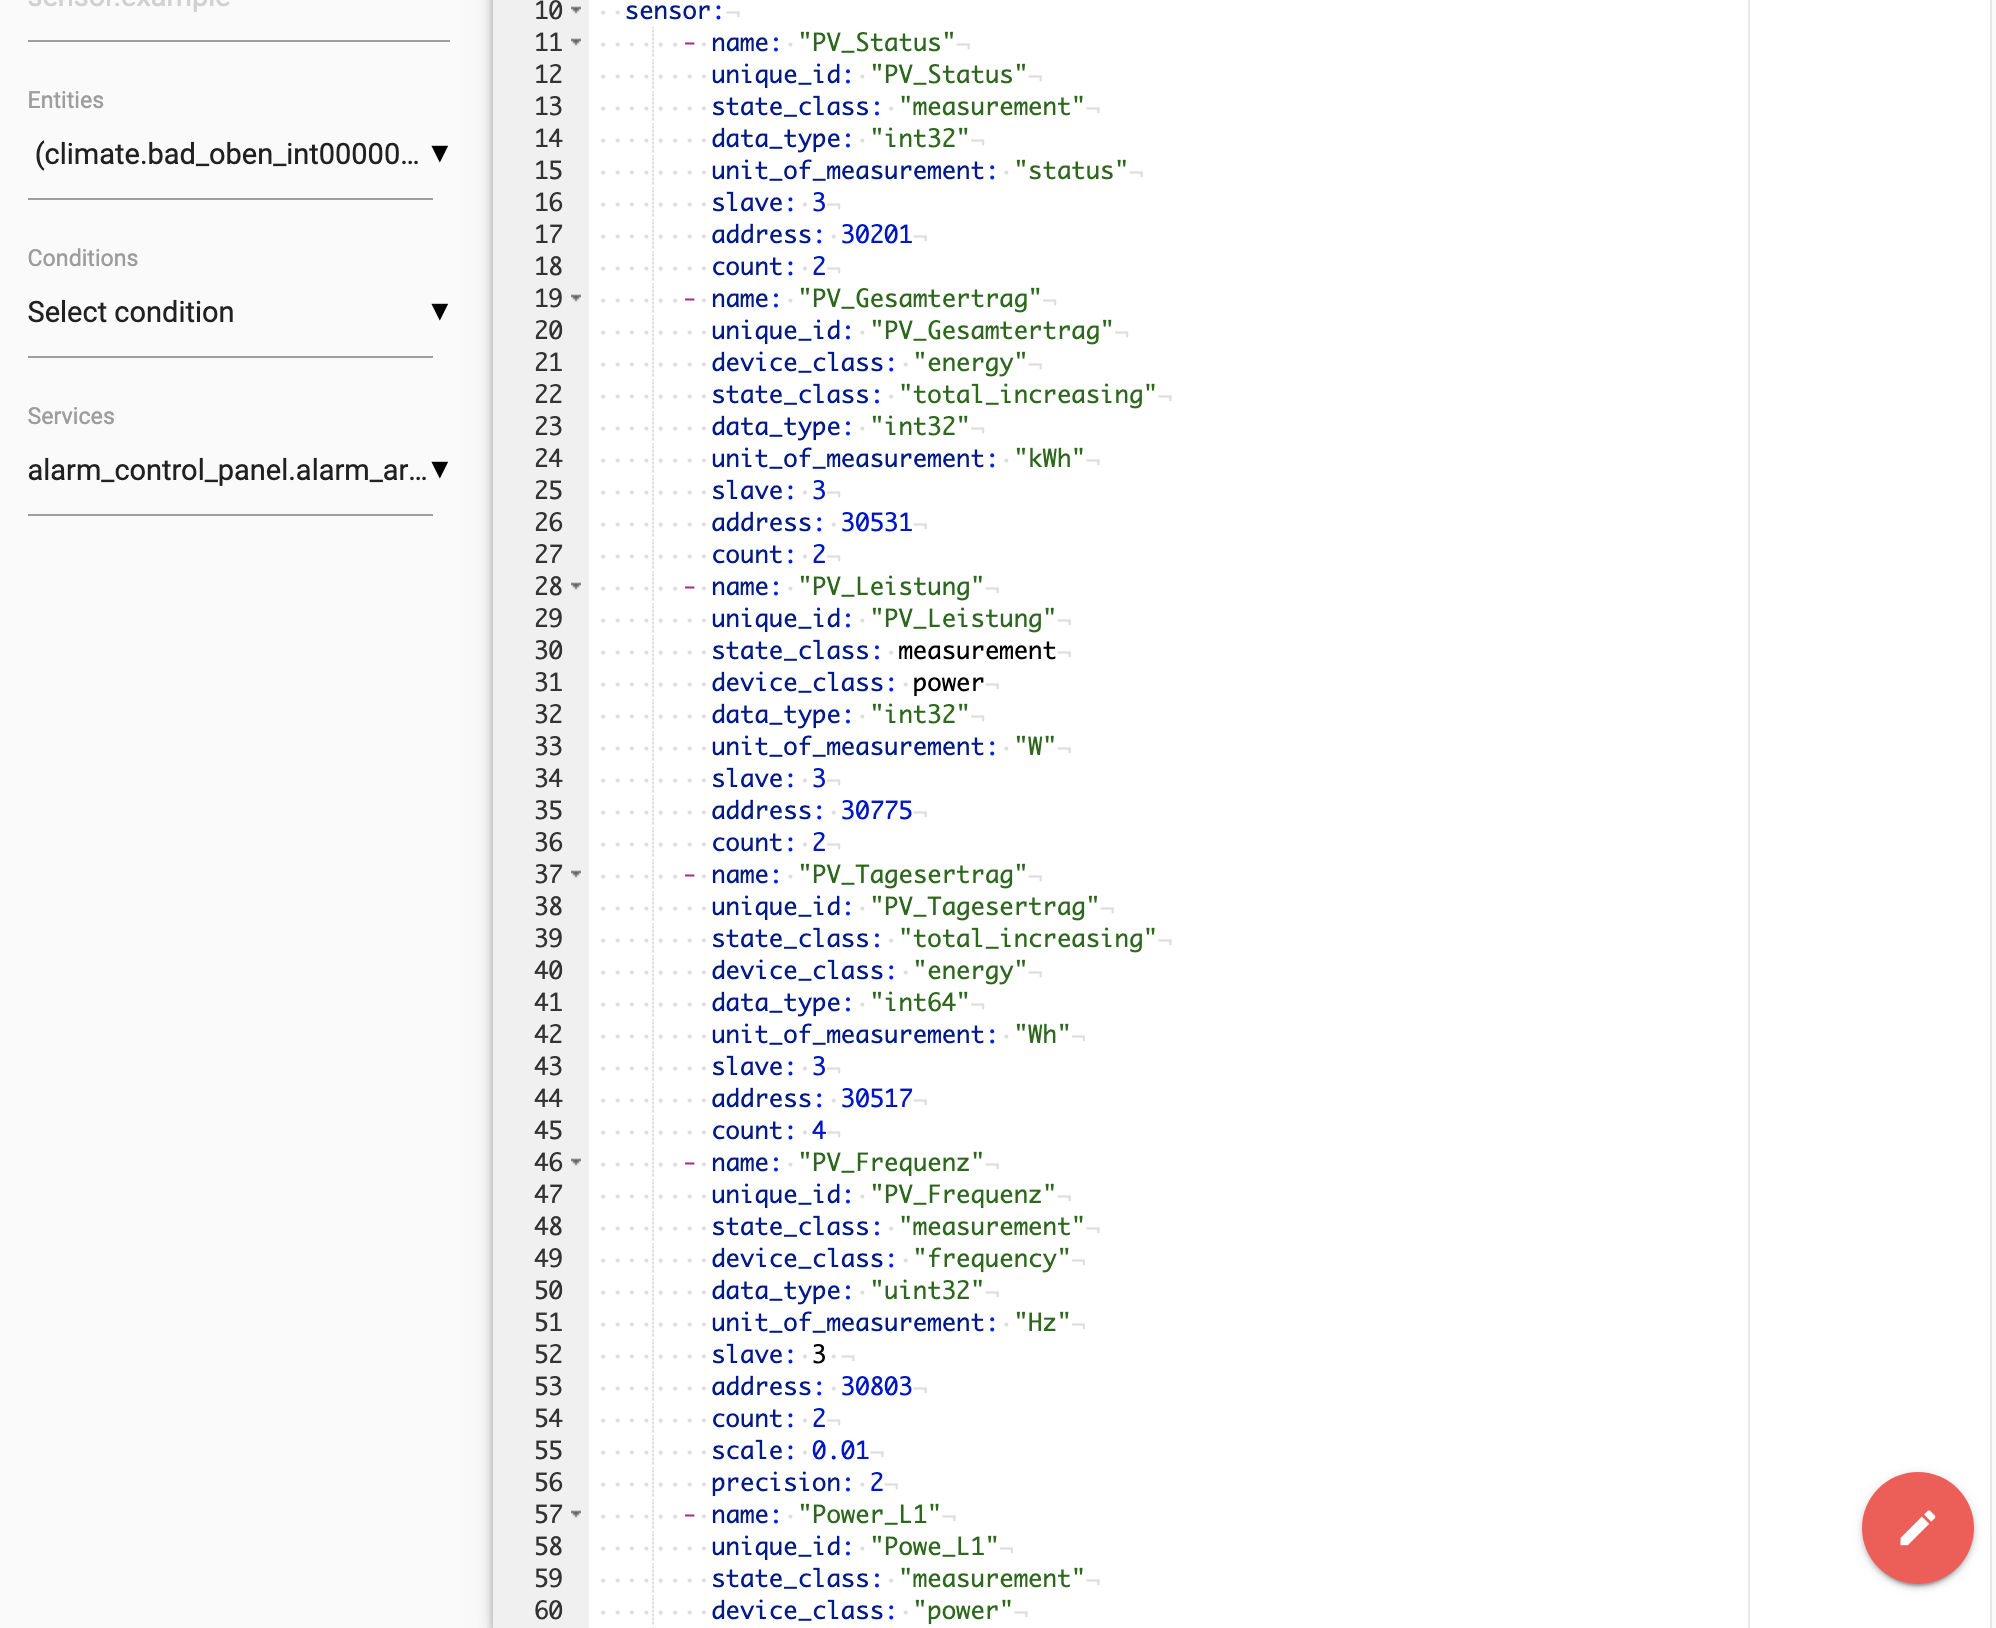The width and height of the screenshot is (1996, 1628).
Task: Click the scale value 0.01
Action: pos(839,1450)
